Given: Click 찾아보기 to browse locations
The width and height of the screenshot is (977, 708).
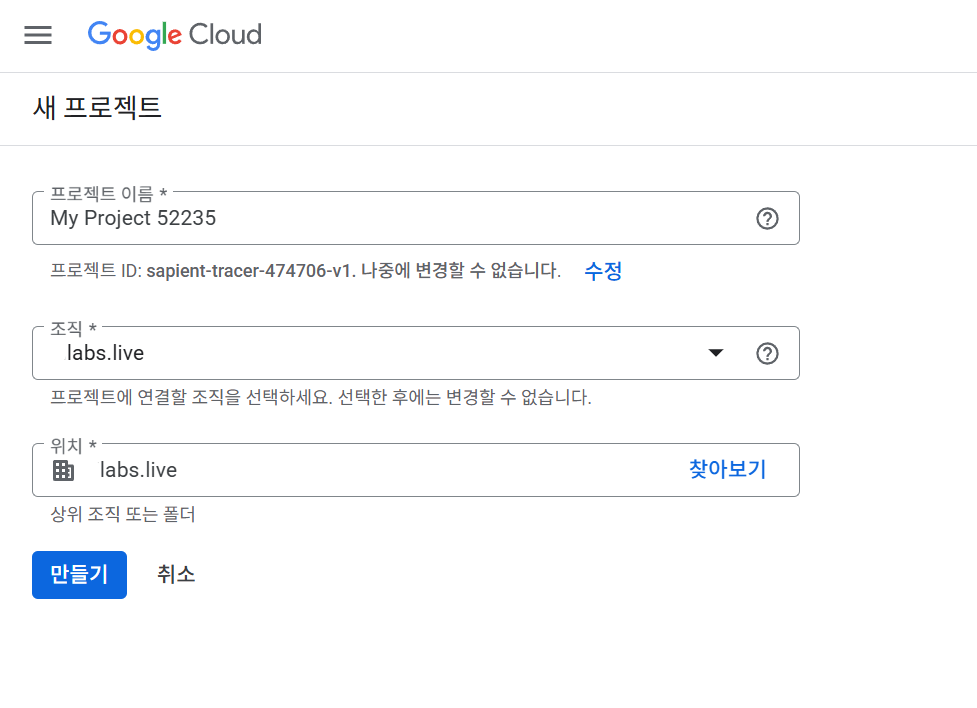Looking at the screenshot, I should (727, 470).
